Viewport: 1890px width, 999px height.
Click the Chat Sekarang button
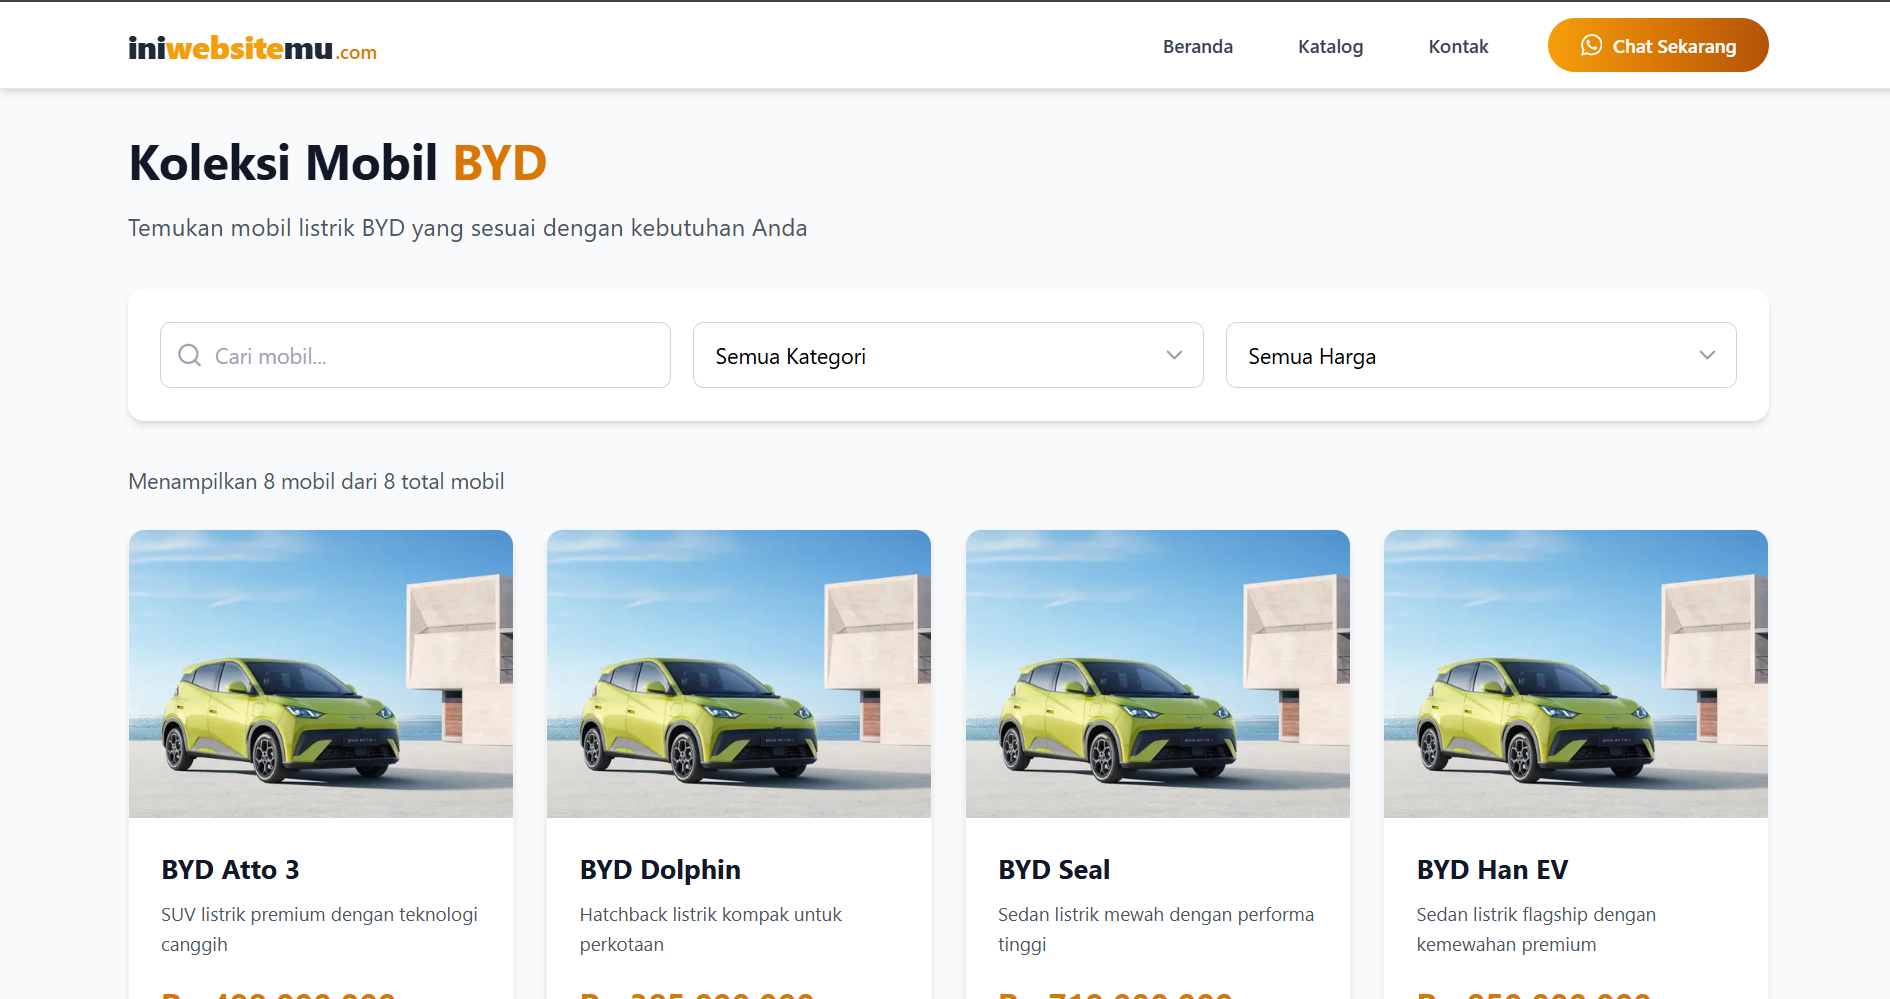pyautogui.click(x=1658, y=45)
